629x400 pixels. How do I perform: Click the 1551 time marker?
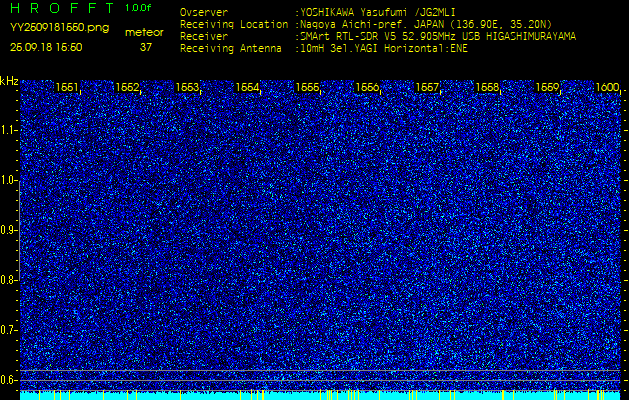point(67,87)
